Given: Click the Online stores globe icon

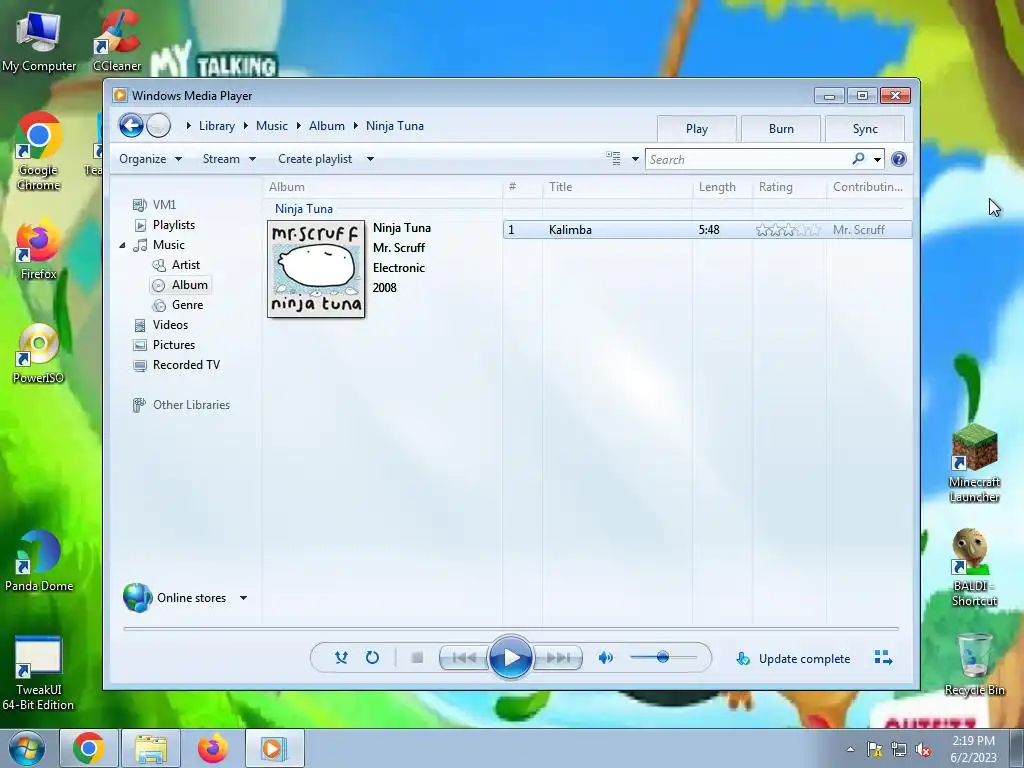Looking at the screenshot, I should click(x=137, y=598).
